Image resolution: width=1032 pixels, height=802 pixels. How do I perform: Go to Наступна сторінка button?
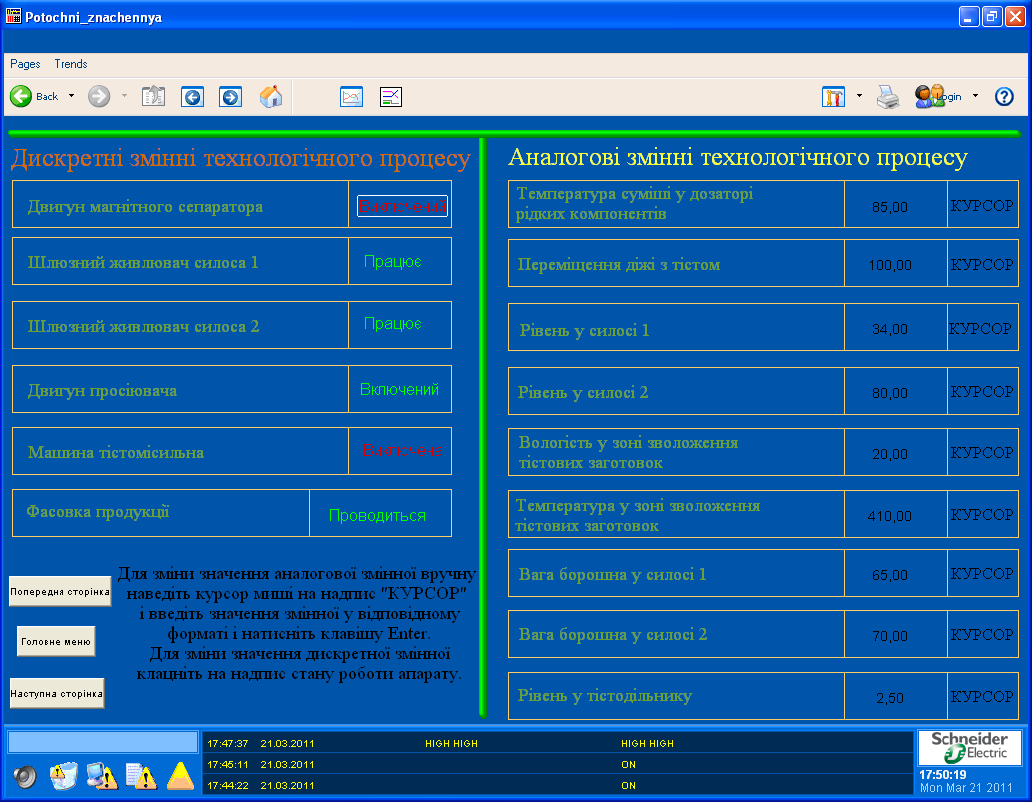click(57, 693)
